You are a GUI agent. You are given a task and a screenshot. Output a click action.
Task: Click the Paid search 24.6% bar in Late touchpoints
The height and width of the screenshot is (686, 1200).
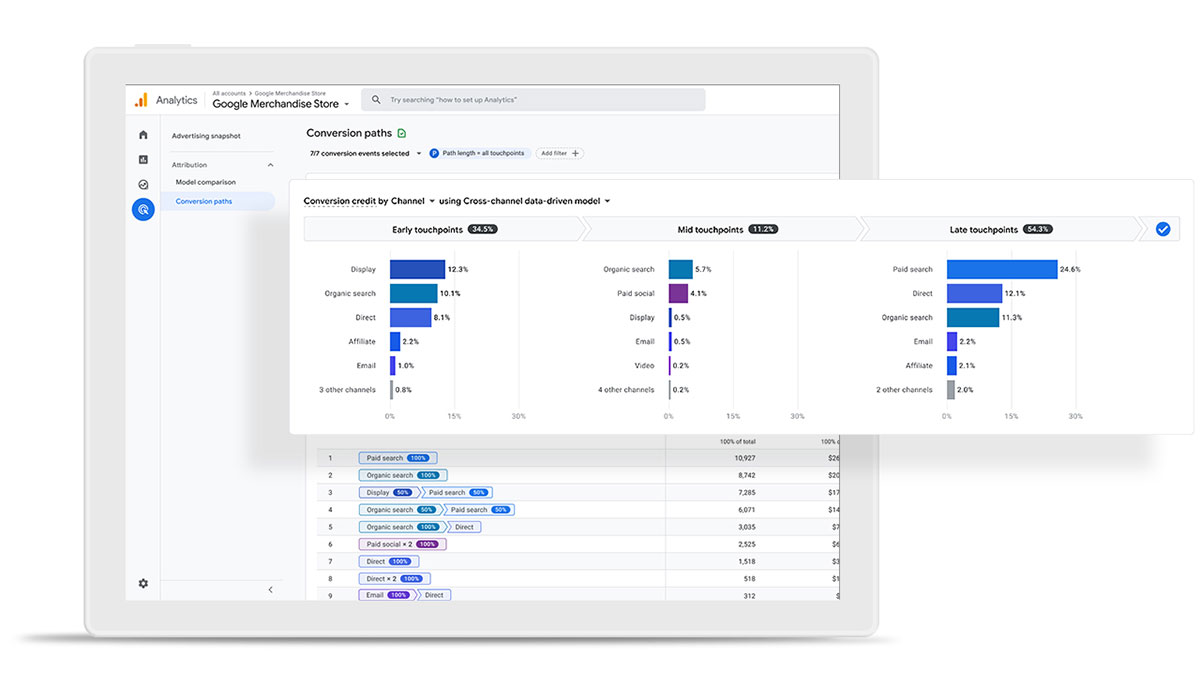click(x=1002, y=269)
